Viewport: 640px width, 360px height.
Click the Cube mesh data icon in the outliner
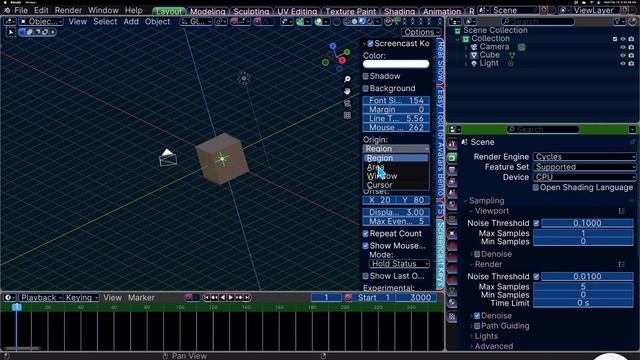pyautogui.click(x=512, y=55)
